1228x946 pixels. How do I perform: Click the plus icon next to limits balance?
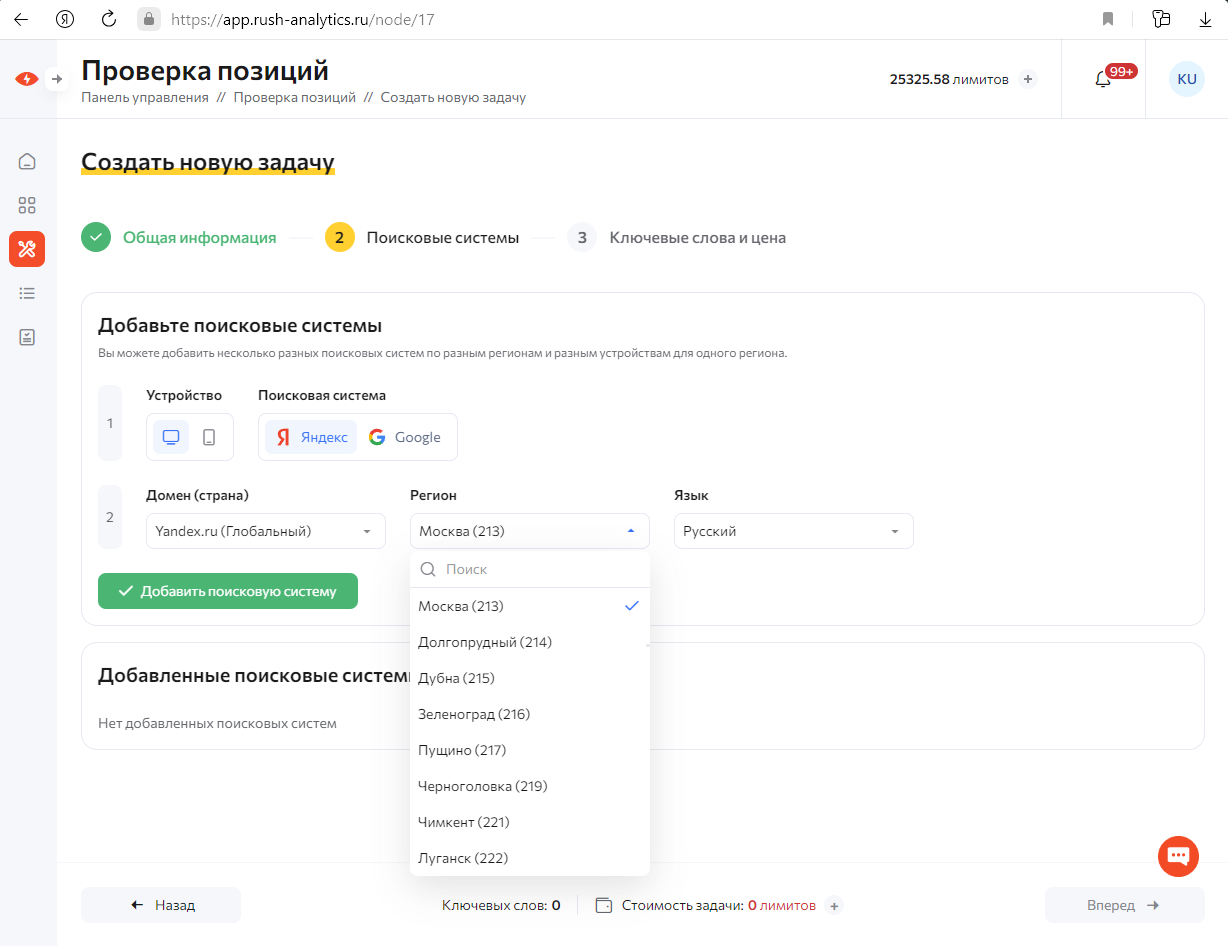pyautogui.click(x=1028, y=79)
